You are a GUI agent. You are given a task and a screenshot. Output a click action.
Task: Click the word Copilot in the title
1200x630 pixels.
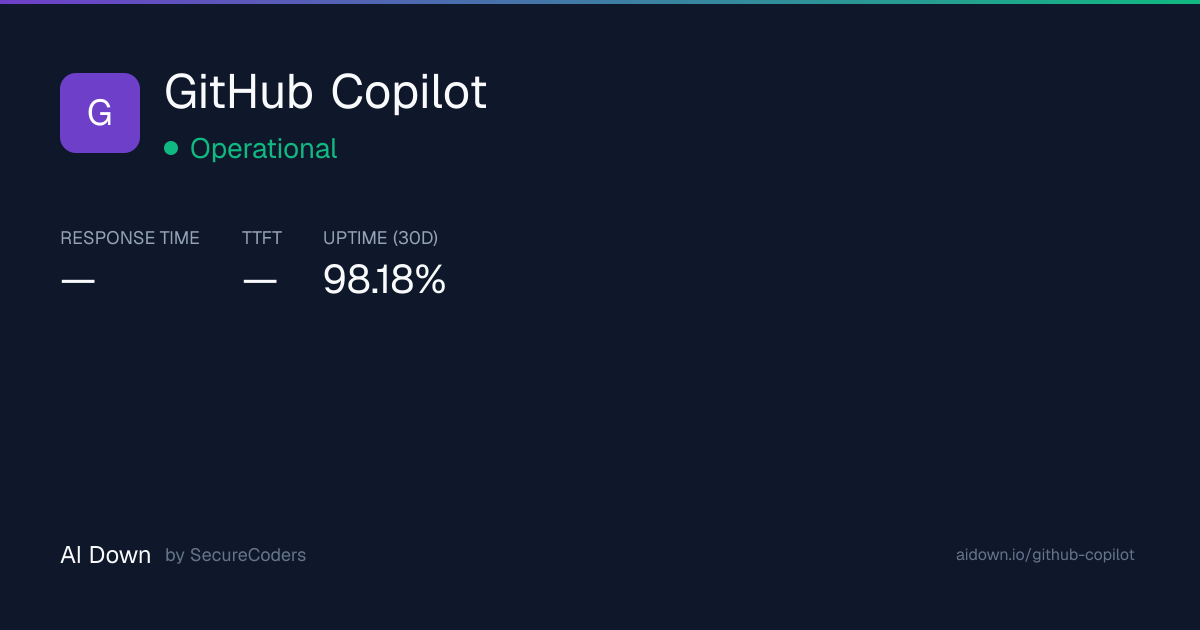pos(409,92)
